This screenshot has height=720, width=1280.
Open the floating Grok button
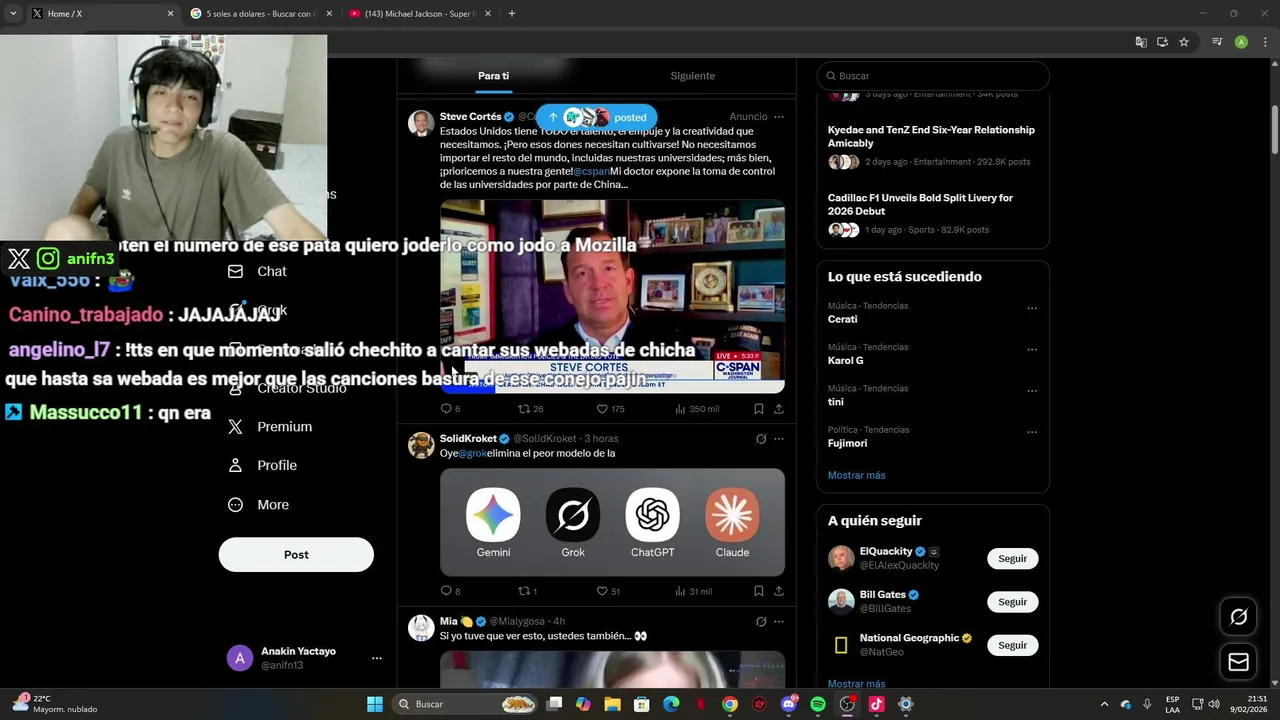coord(1238,617)
